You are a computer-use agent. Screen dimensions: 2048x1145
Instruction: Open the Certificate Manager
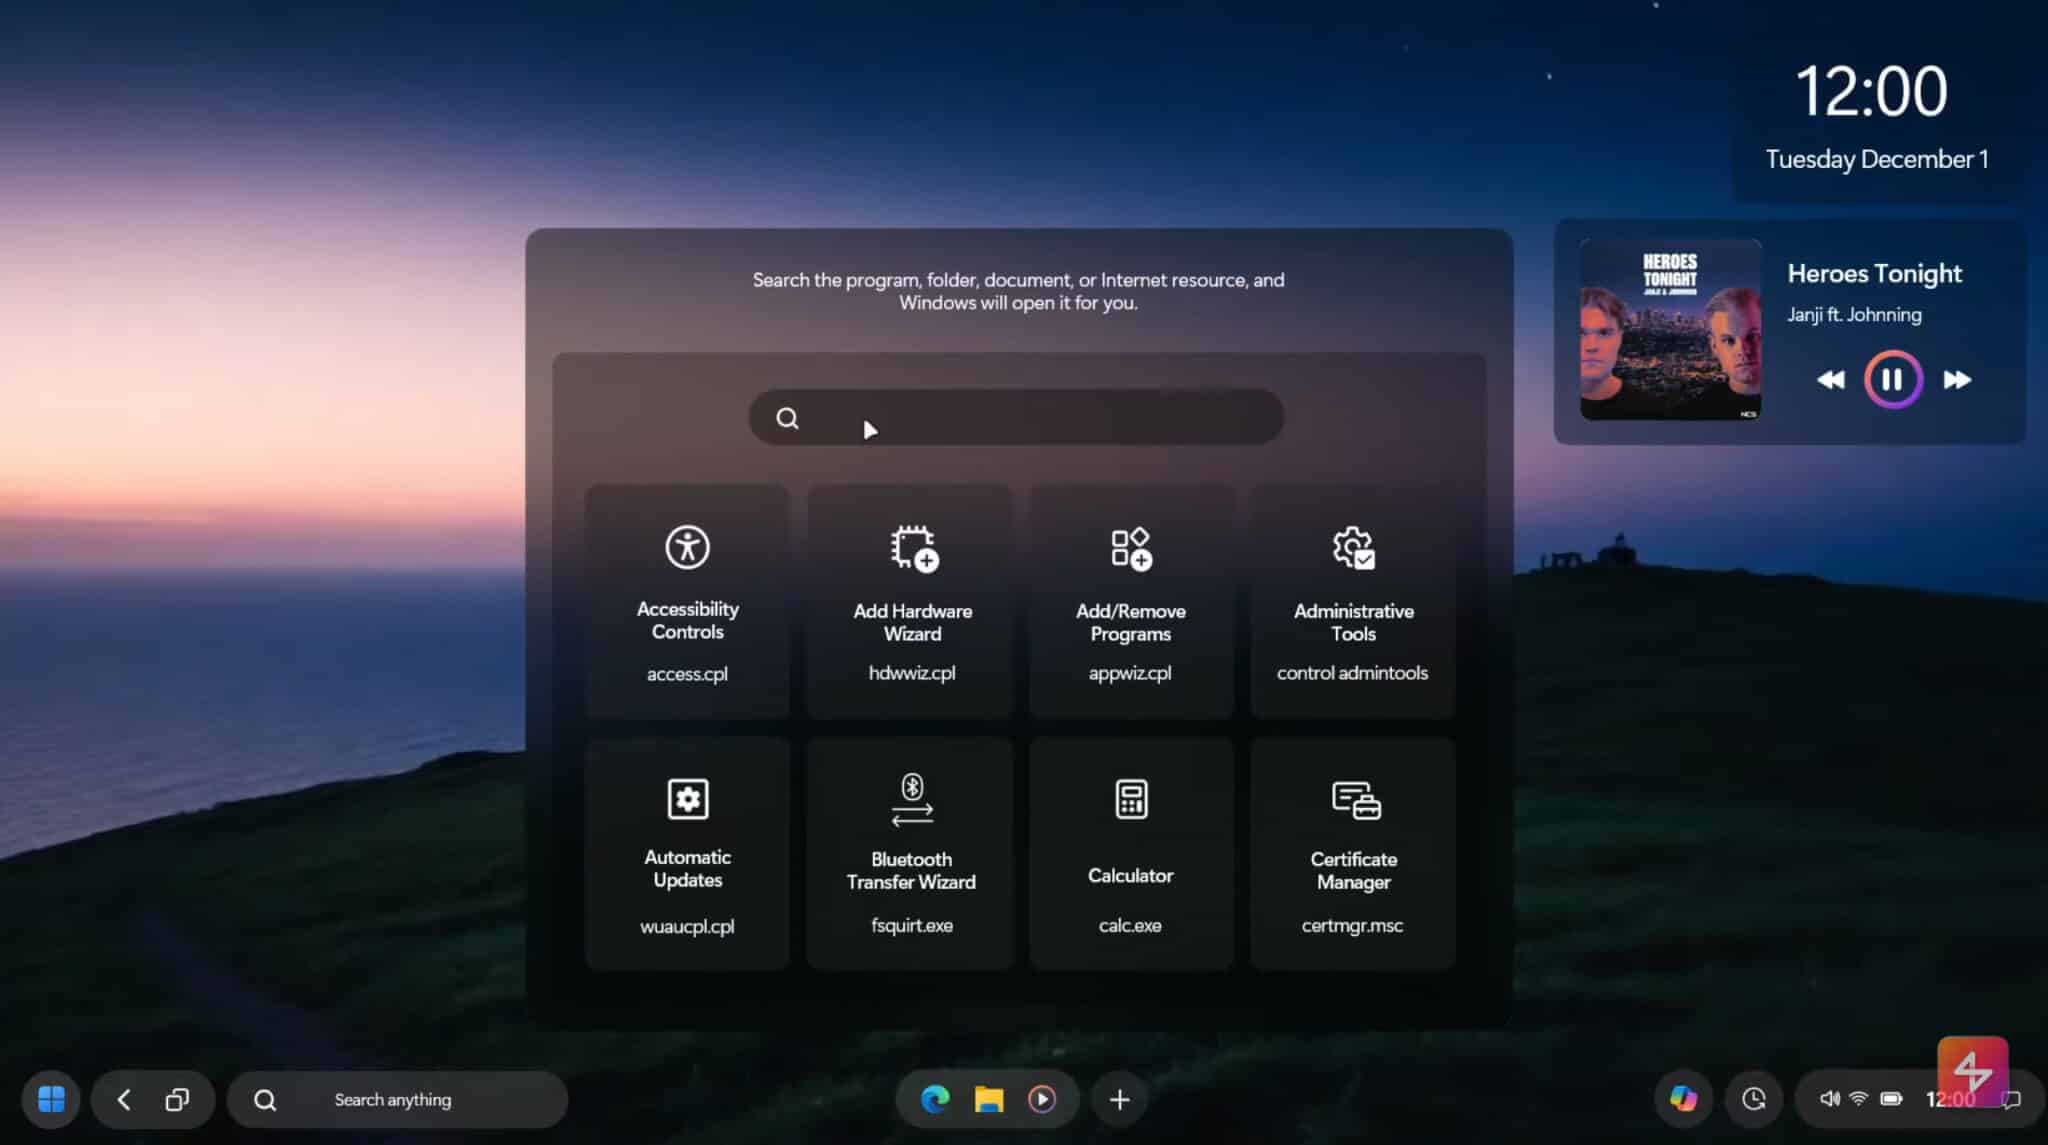pyautogui.click(x=1352, y=850)
